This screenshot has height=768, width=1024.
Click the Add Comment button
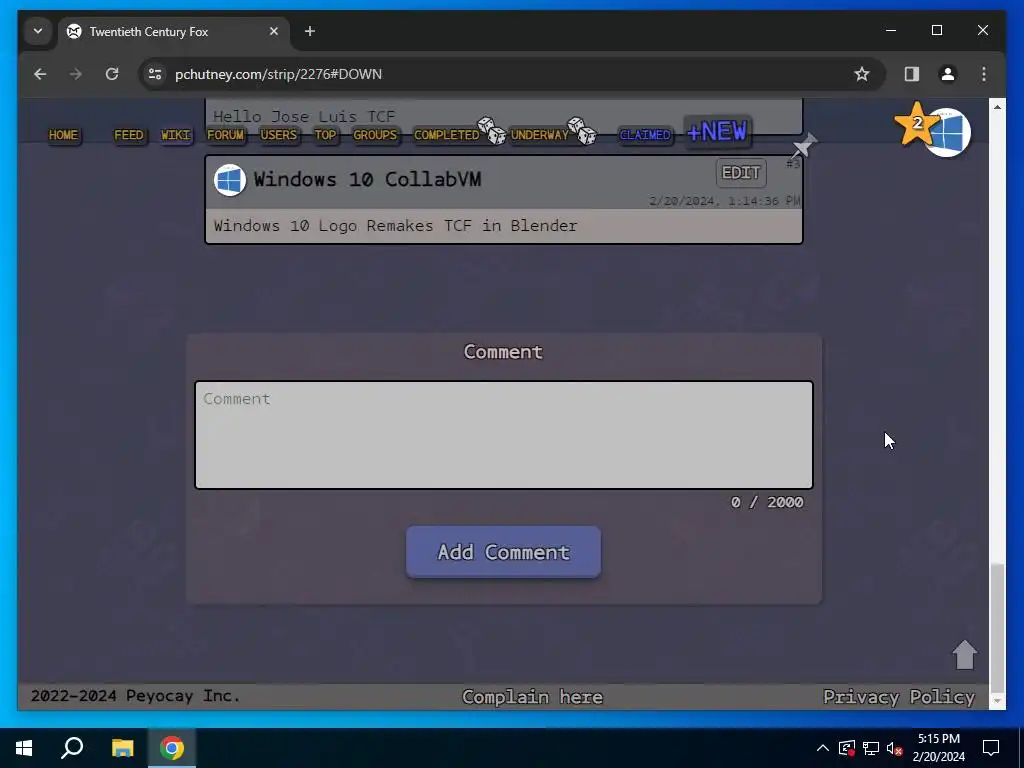[504, 552]
